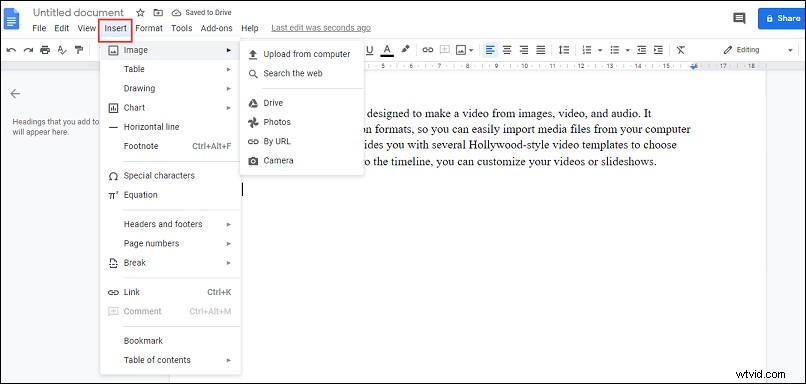This screenshot has height=384, width=806.
Task: Expand Table of contents submenu
Action: tap(170, 360)
